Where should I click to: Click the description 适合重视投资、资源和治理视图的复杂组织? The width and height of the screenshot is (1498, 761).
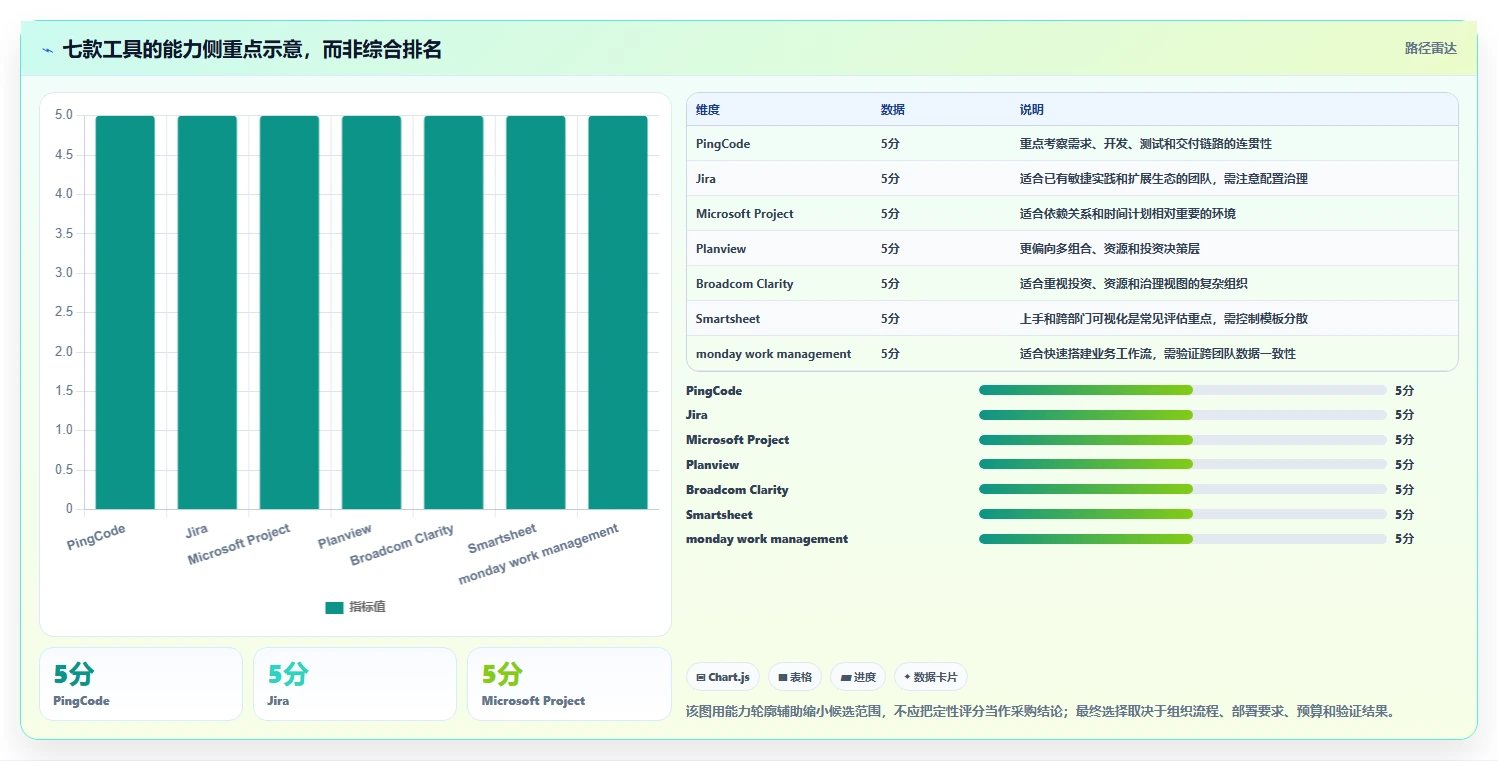pos(1134,284)
